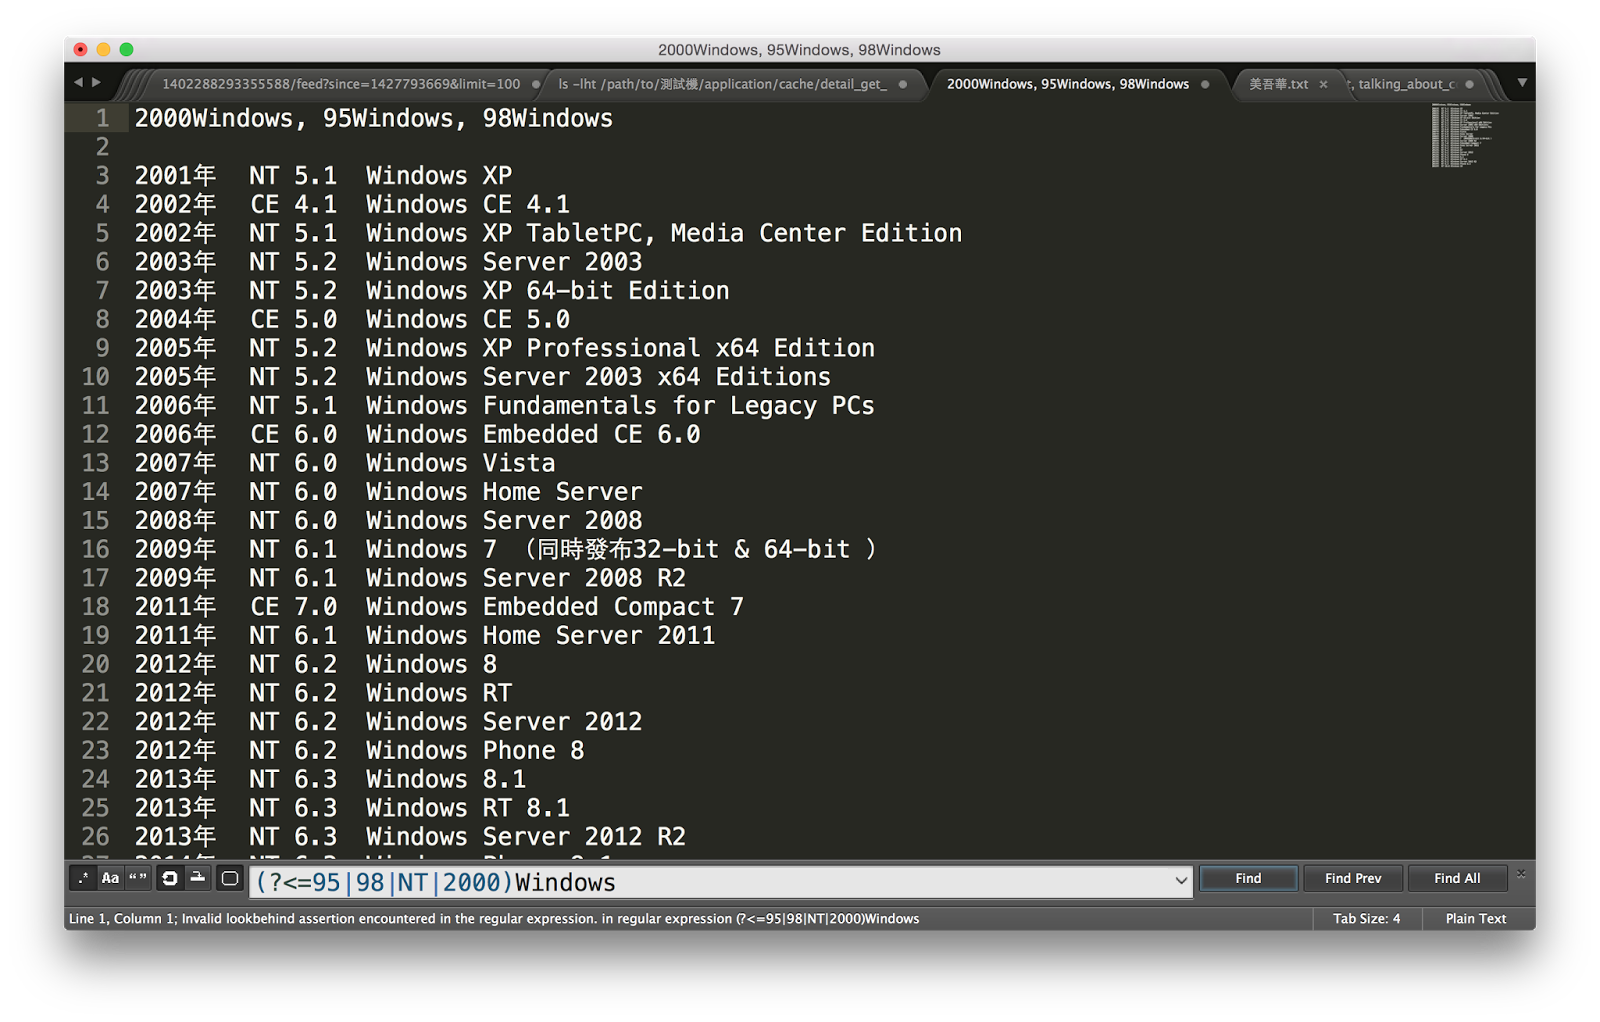Toggle whole word quotes search option
The width and height of the screenshot is (1600, 1022).
137,878
